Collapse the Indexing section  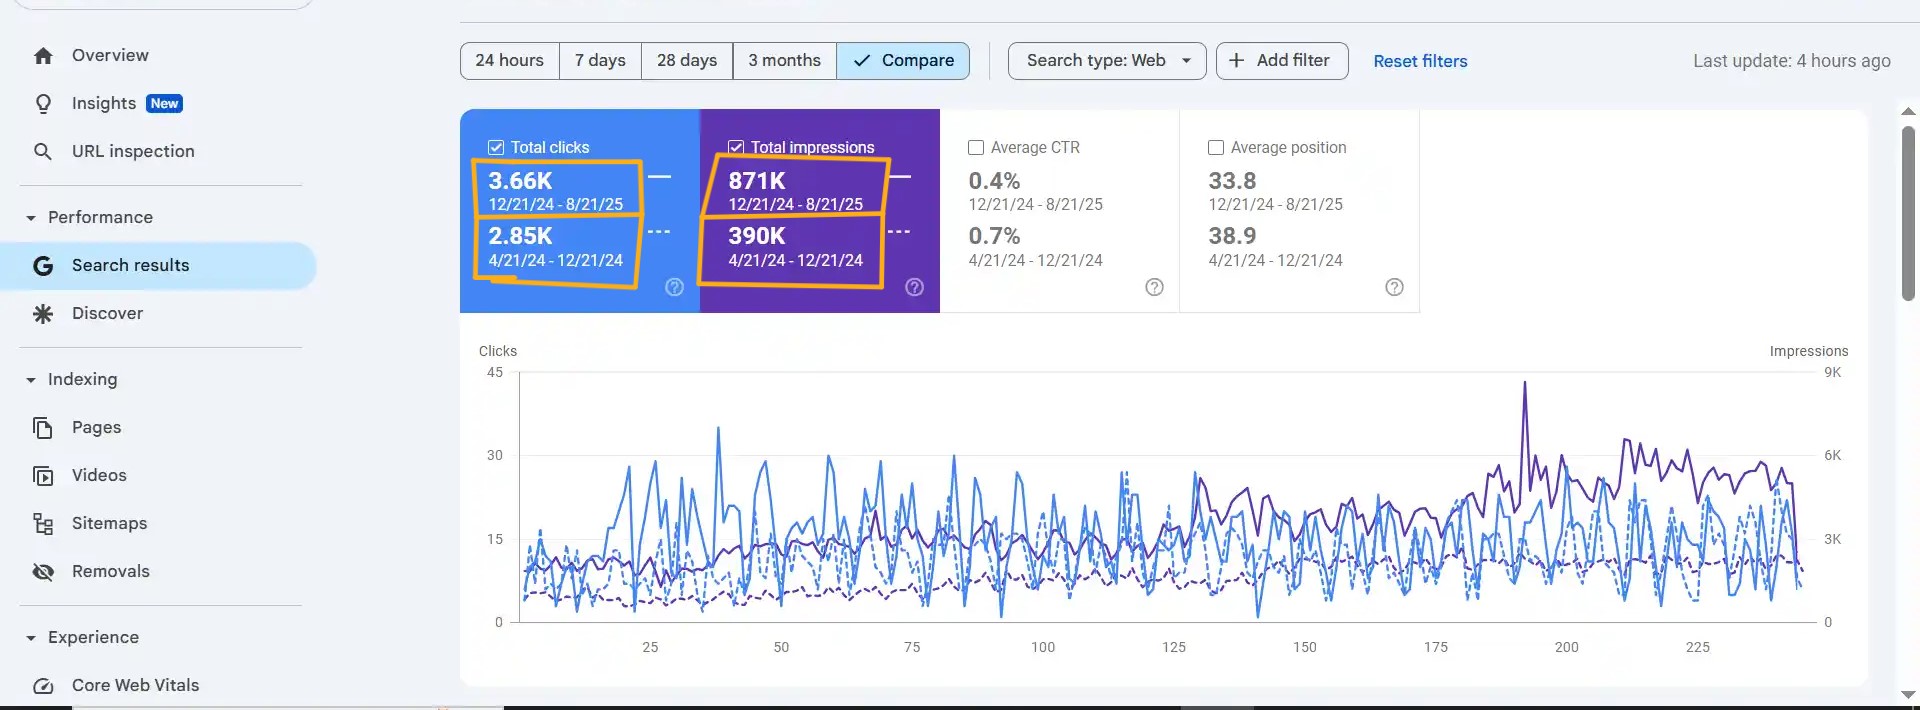click(31, 380)
